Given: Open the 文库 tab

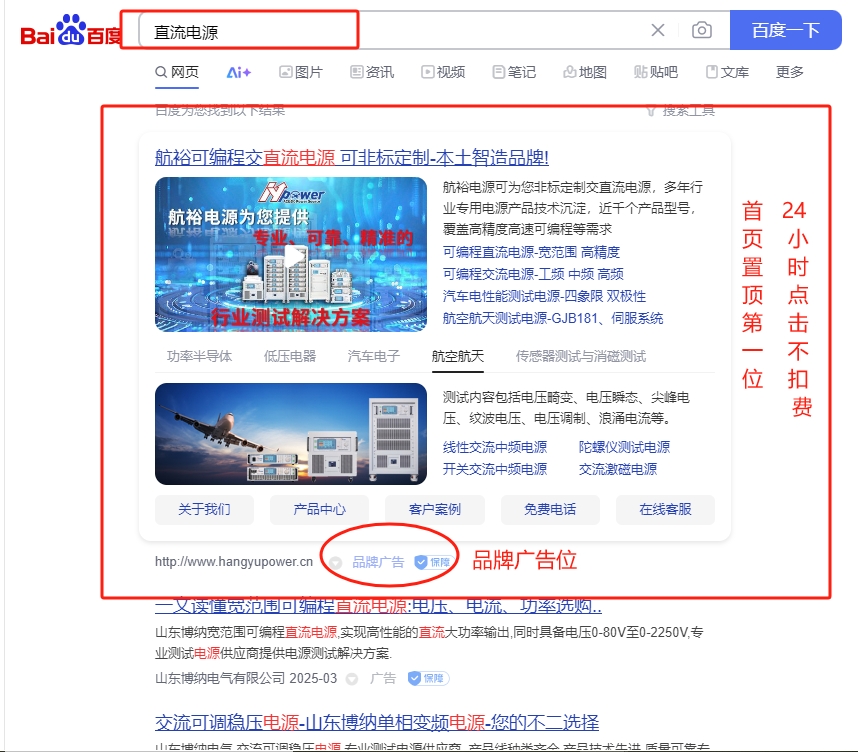Looking at the screenshot, I should click(x=727, y=72).
